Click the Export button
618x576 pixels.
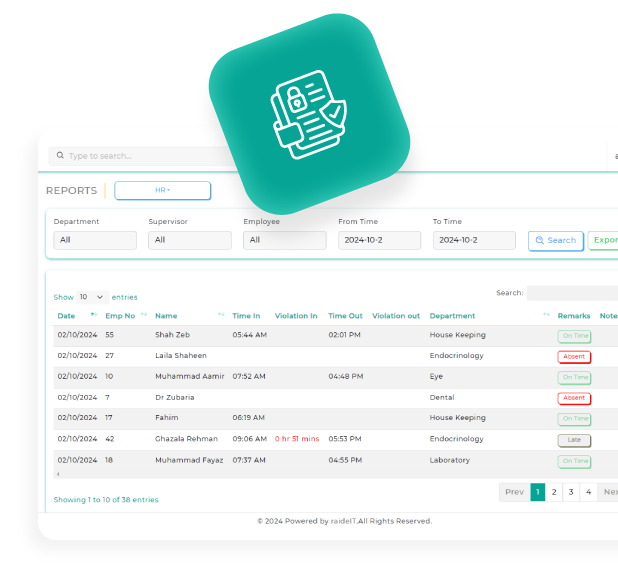tap(604, 240)
